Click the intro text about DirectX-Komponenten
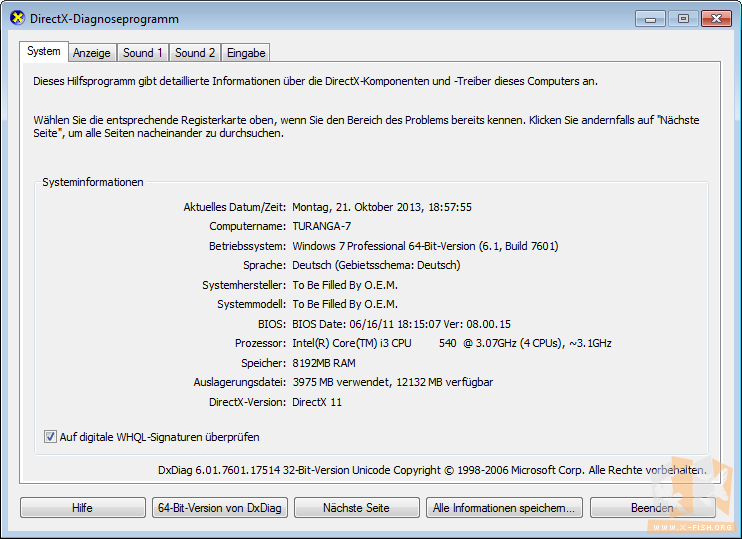Viewport: 742px width, 539px height. [x=315, y=81]
